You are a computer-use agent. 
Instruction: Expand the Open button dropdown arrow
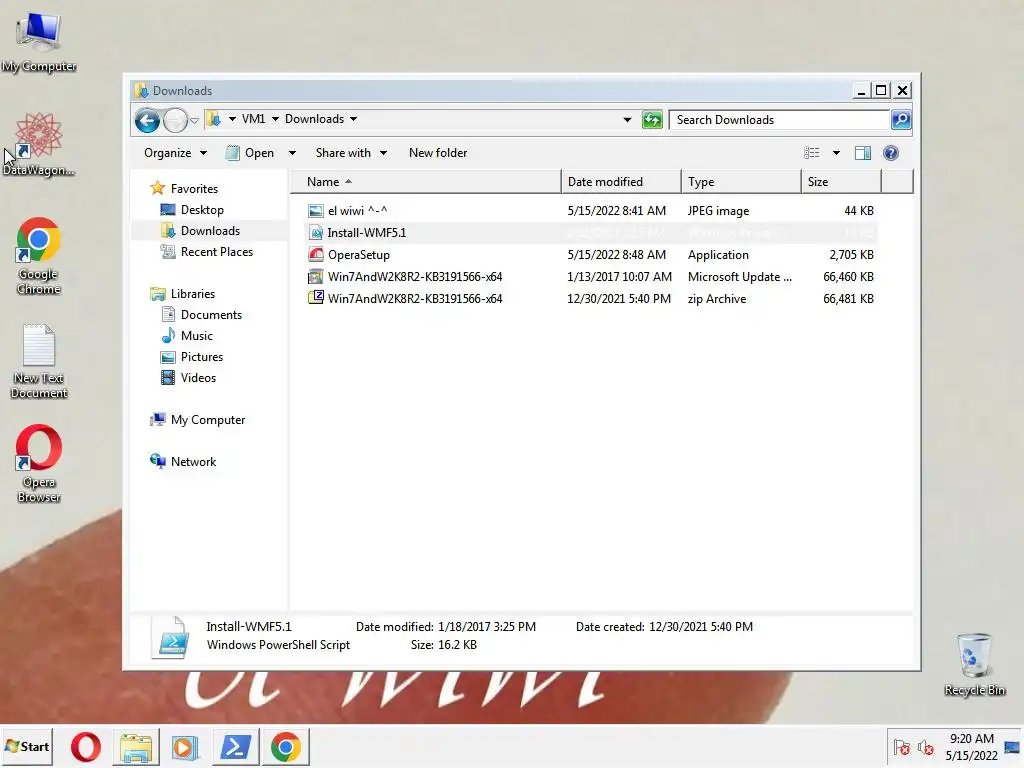pyautogui.click(x=292, y=153)
